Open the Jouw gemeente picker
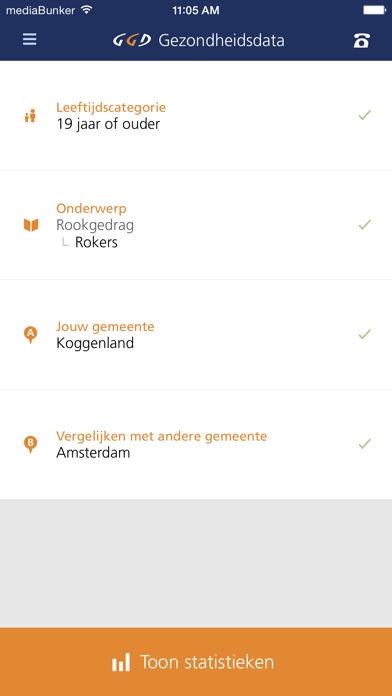This screenshot has height=696, width=392. tap(196, 335)
